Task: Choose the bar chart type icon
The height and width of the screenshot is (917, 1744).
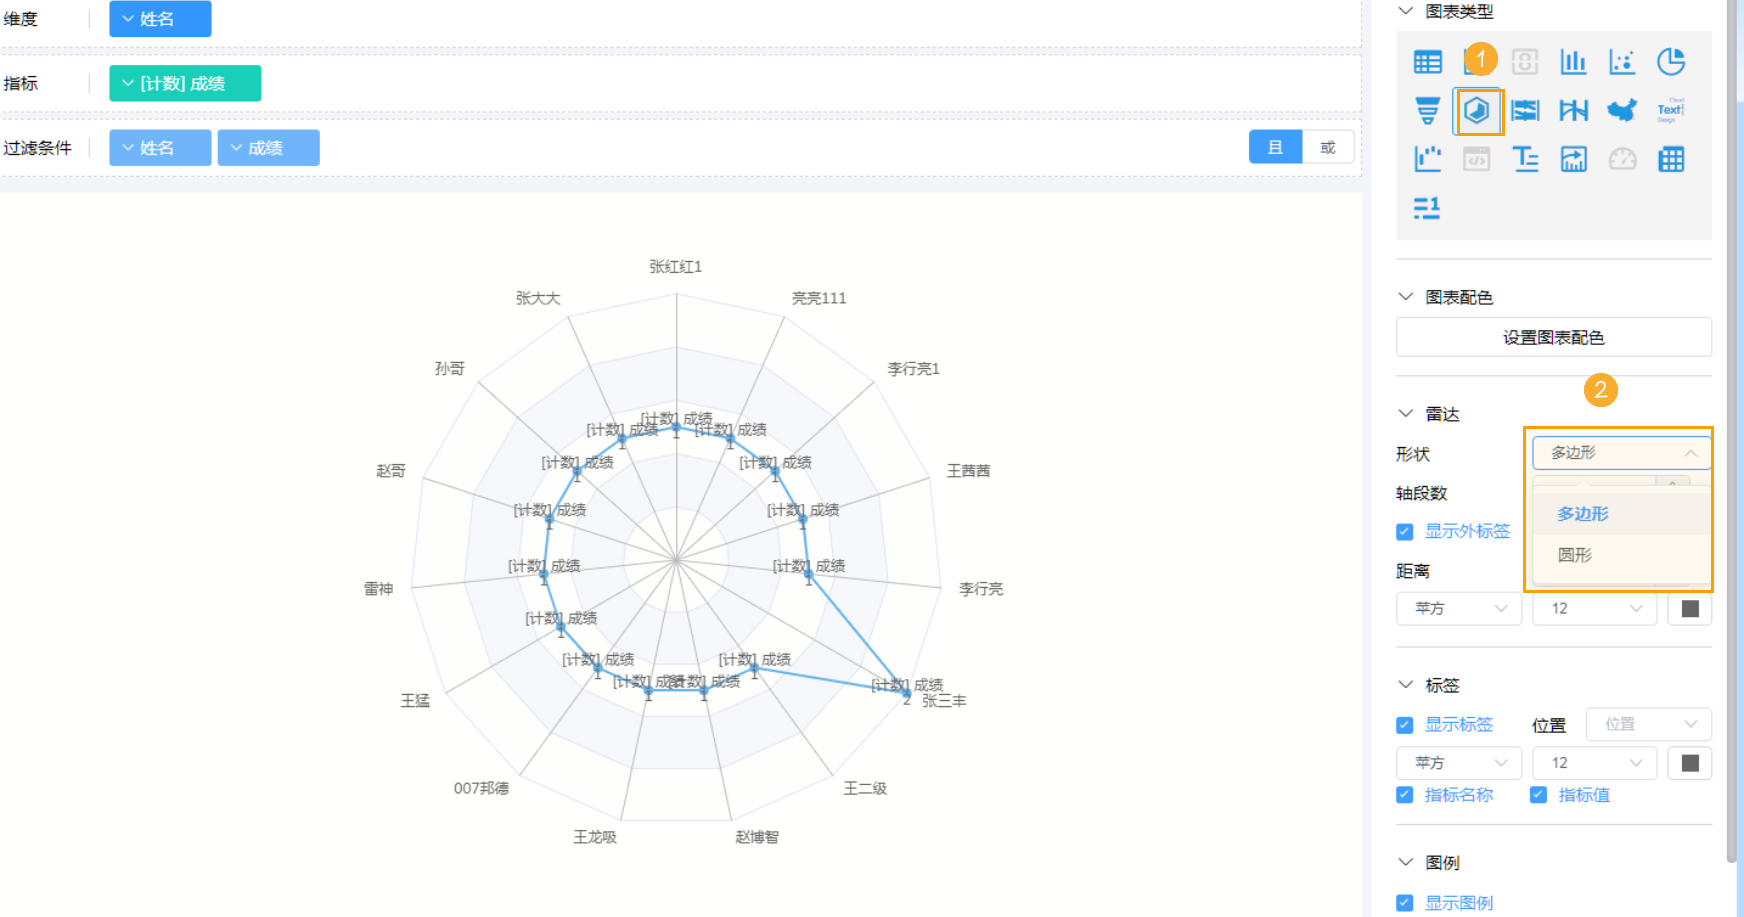Action: (x=1573, y=62)
